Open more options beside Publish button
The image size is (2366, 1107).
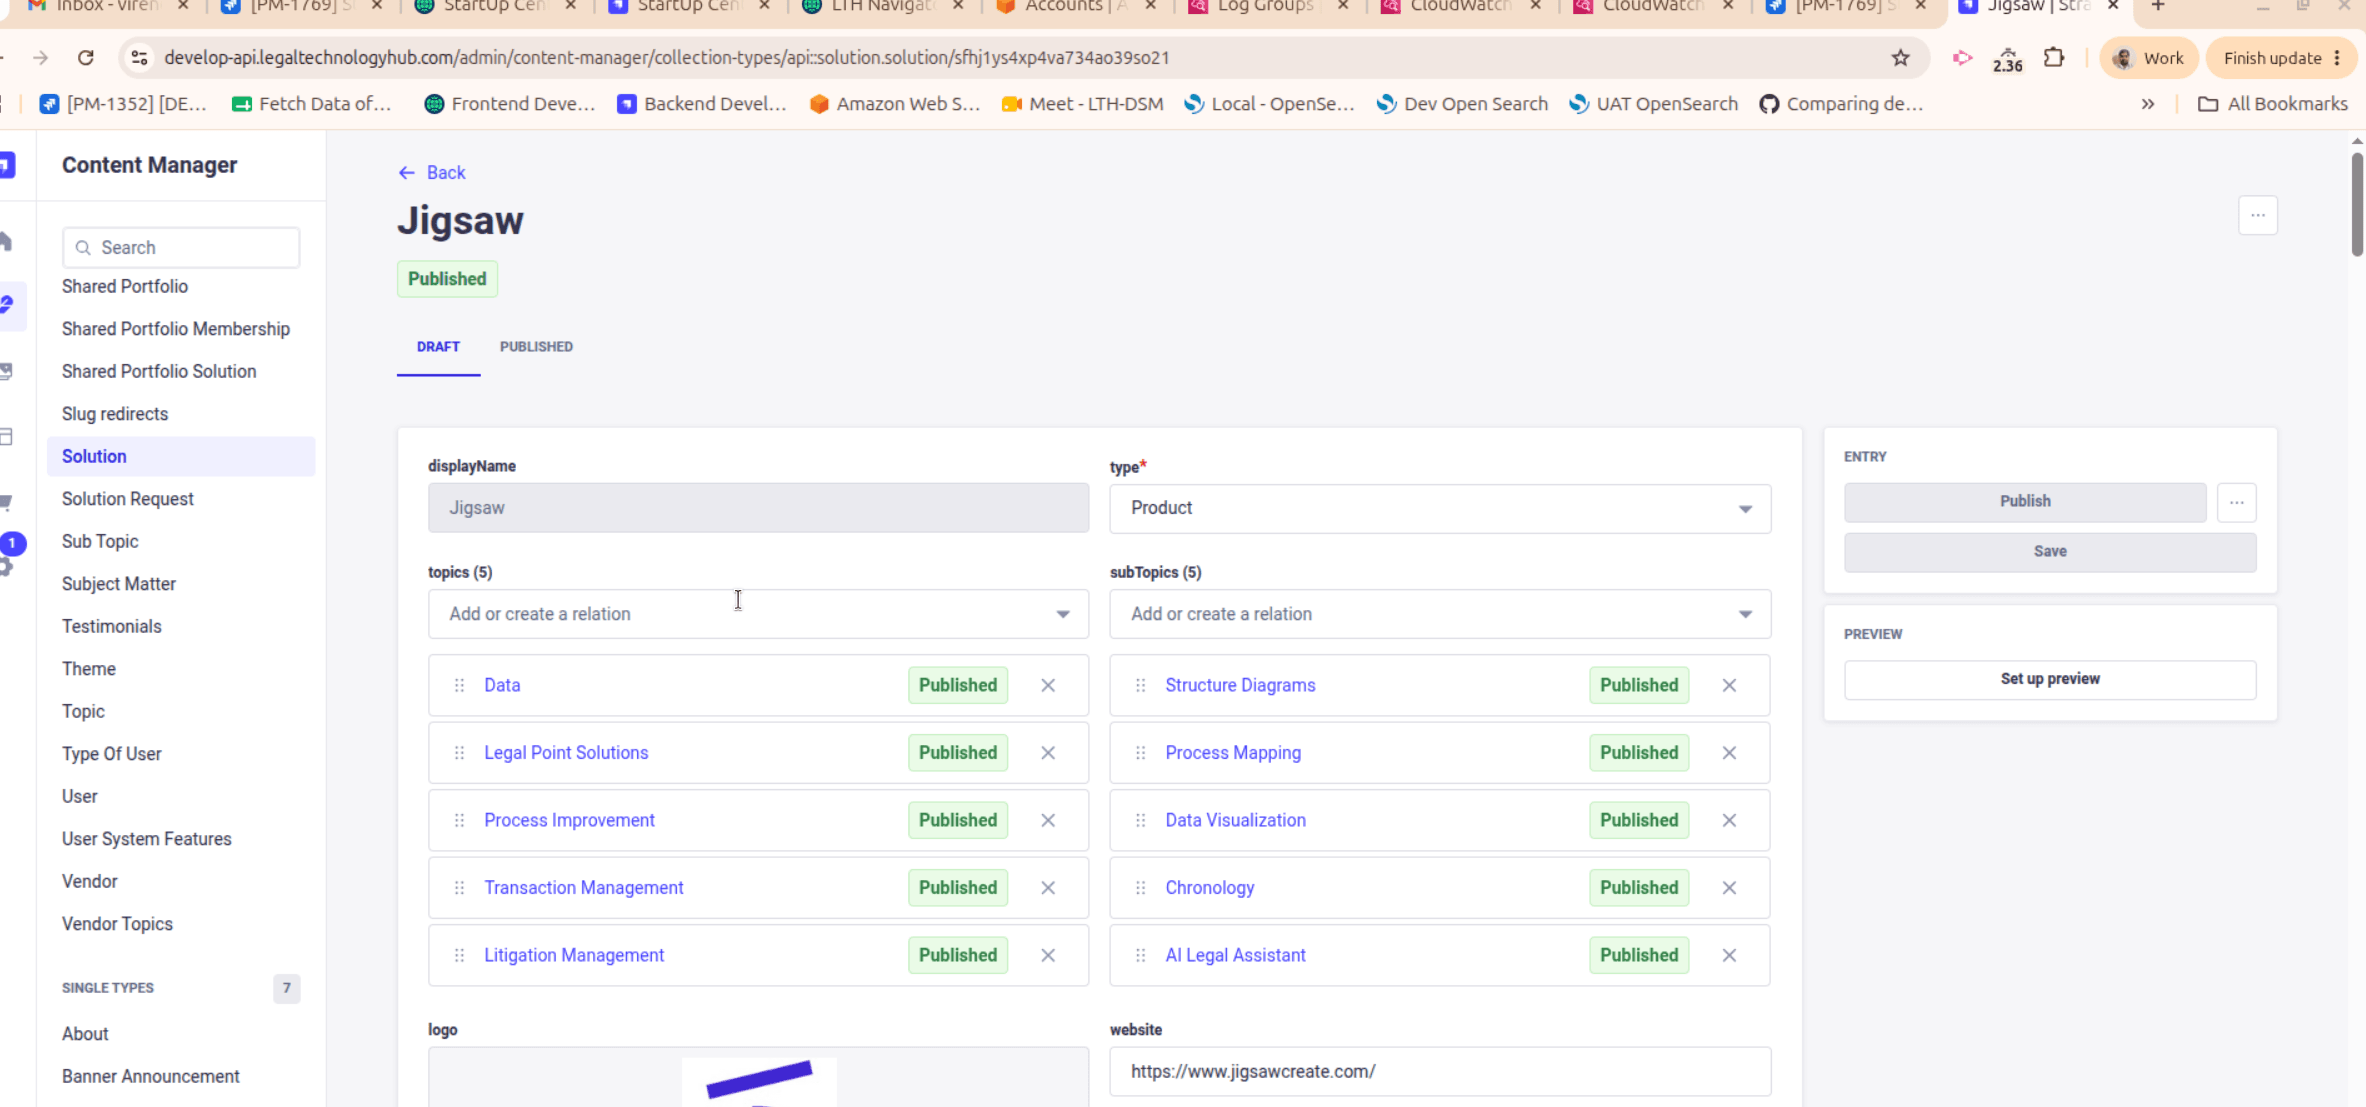pyautogui.click(x=2236, y=502)
